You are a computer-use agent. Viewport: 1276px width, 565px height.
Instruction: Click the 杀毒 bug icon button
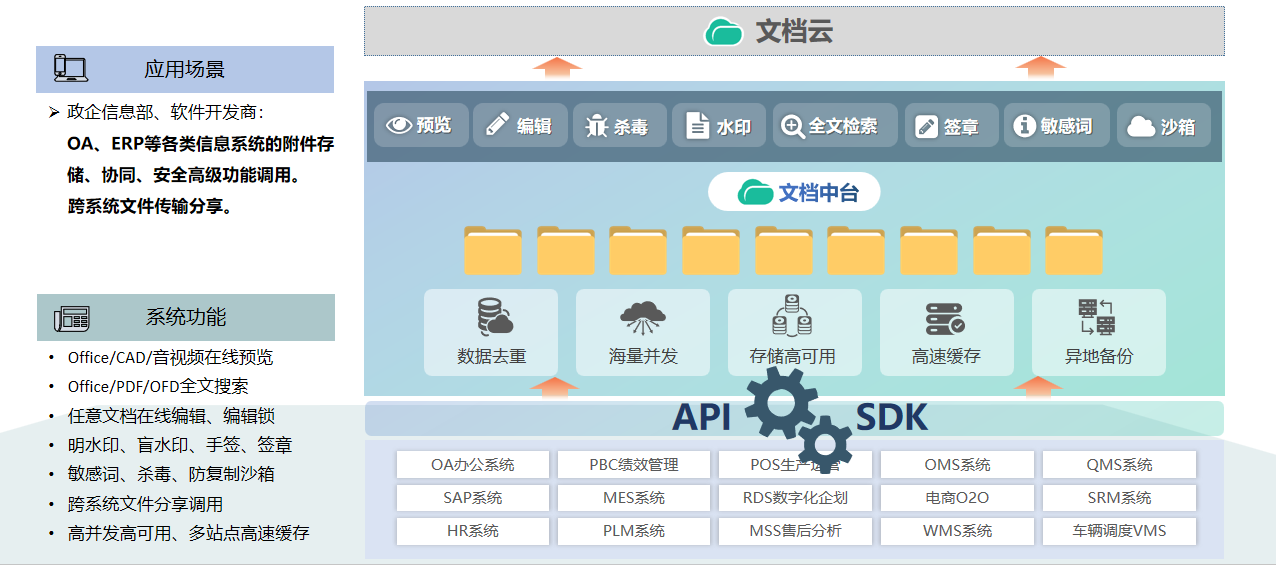618,126
